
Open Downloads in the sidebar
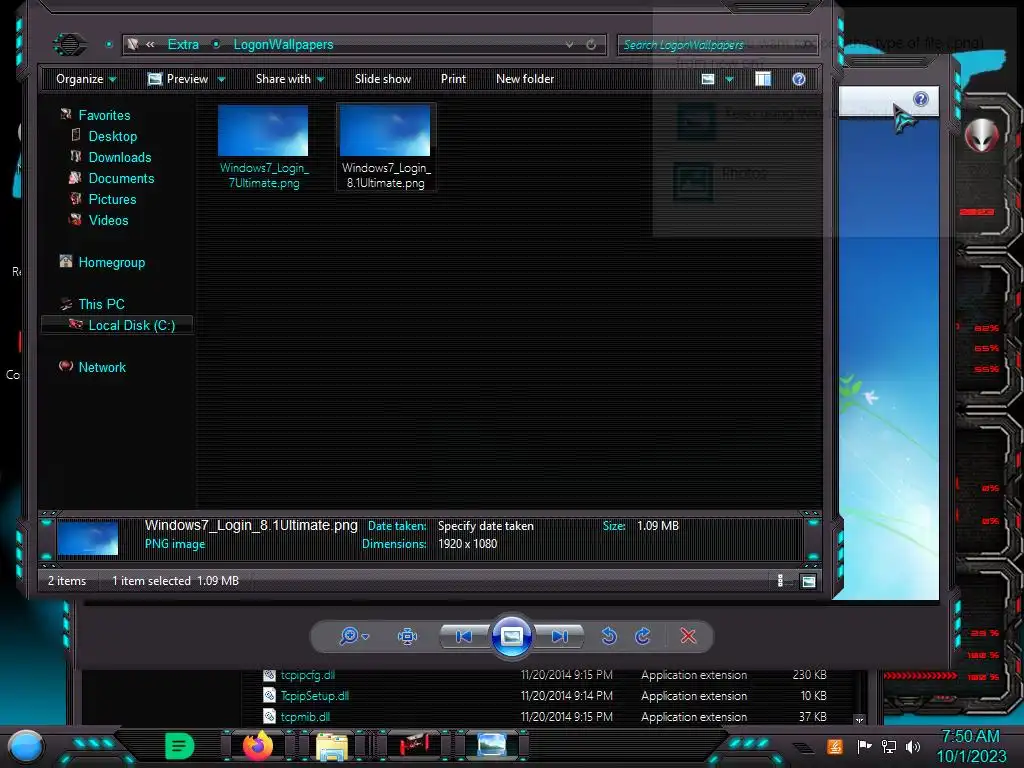pos(120,157)
